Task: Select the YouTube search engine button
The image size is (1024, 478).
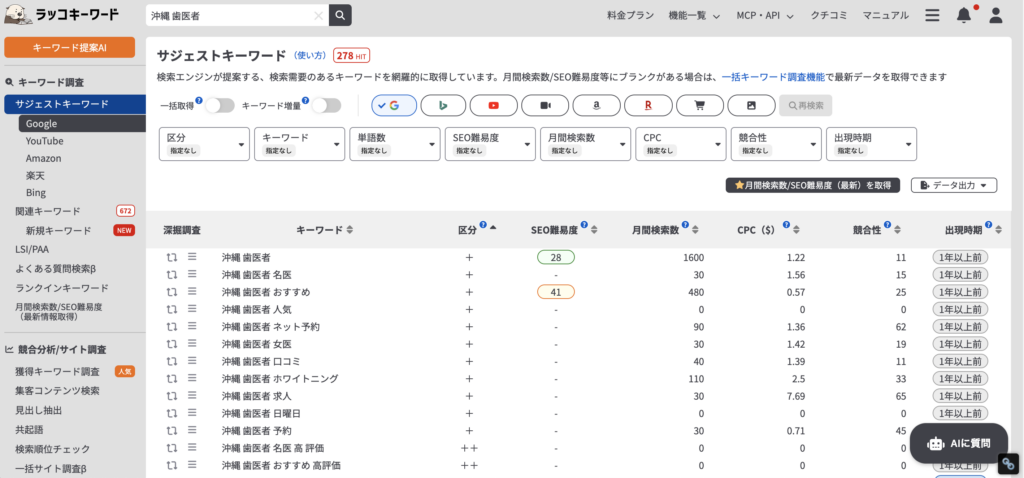Action: tap(494, 105)
